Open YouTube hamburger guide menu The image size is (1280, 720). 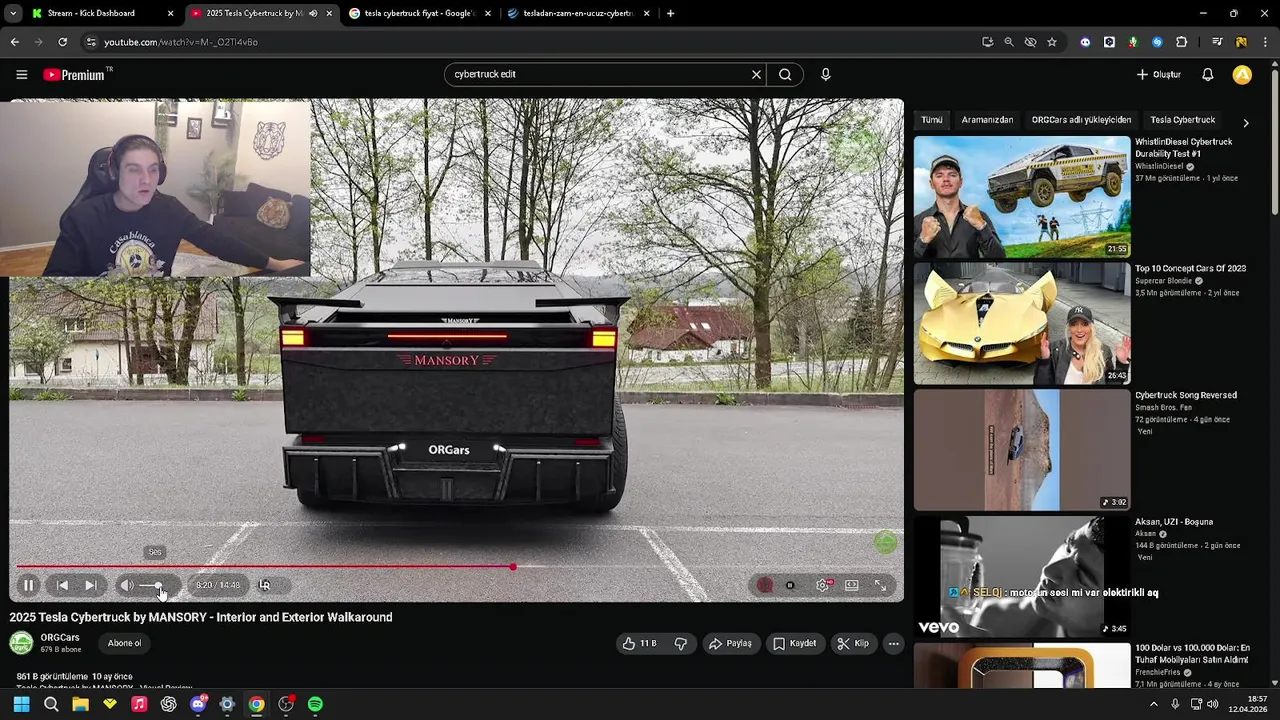21,74
